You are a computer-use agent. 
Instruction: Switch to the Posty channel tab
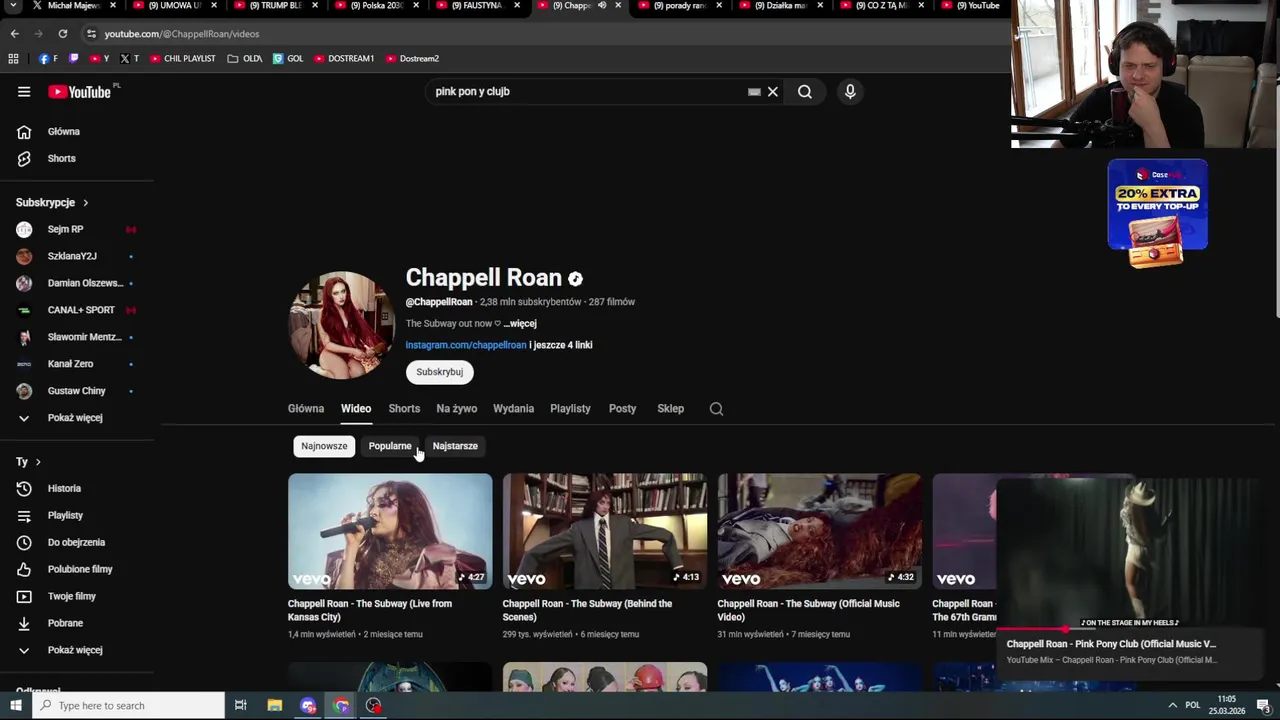coord(622,409)
